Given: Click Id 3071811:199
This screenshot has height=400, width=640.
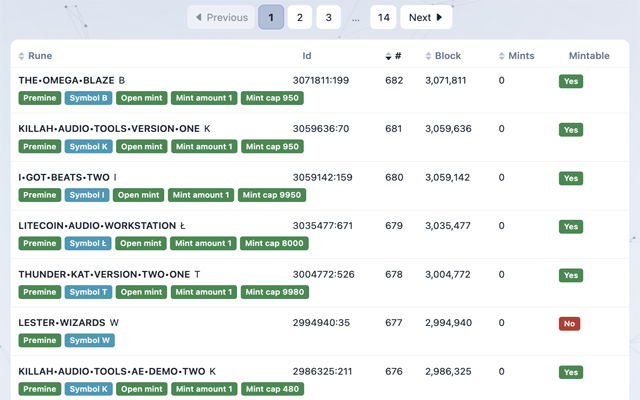Looking at the screenshot, I should click(x=321, y=80).
